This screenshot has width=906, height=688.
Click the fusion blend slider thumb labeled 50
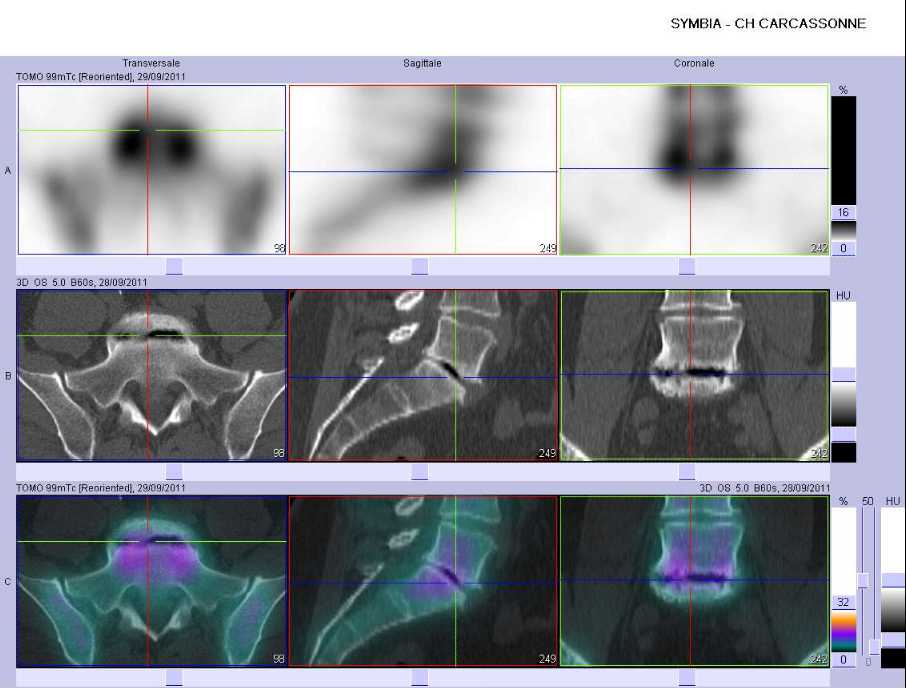863,580
